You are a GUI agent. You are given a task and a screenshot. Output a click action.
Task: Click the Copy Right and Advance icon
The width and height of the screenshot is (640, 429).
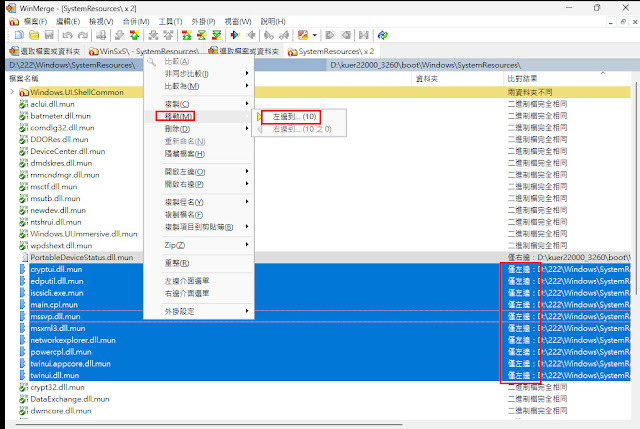[269, 36]
